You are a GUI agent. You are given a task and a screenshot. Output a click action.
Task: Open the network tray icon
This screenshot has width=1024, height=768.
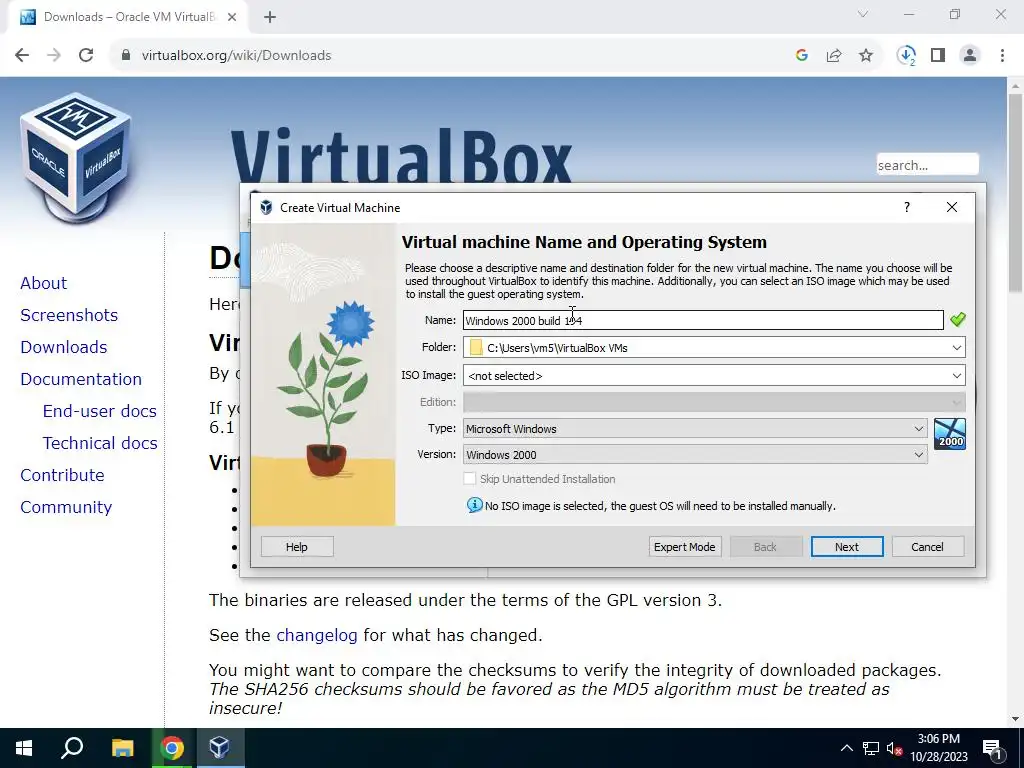coord(871,748)
